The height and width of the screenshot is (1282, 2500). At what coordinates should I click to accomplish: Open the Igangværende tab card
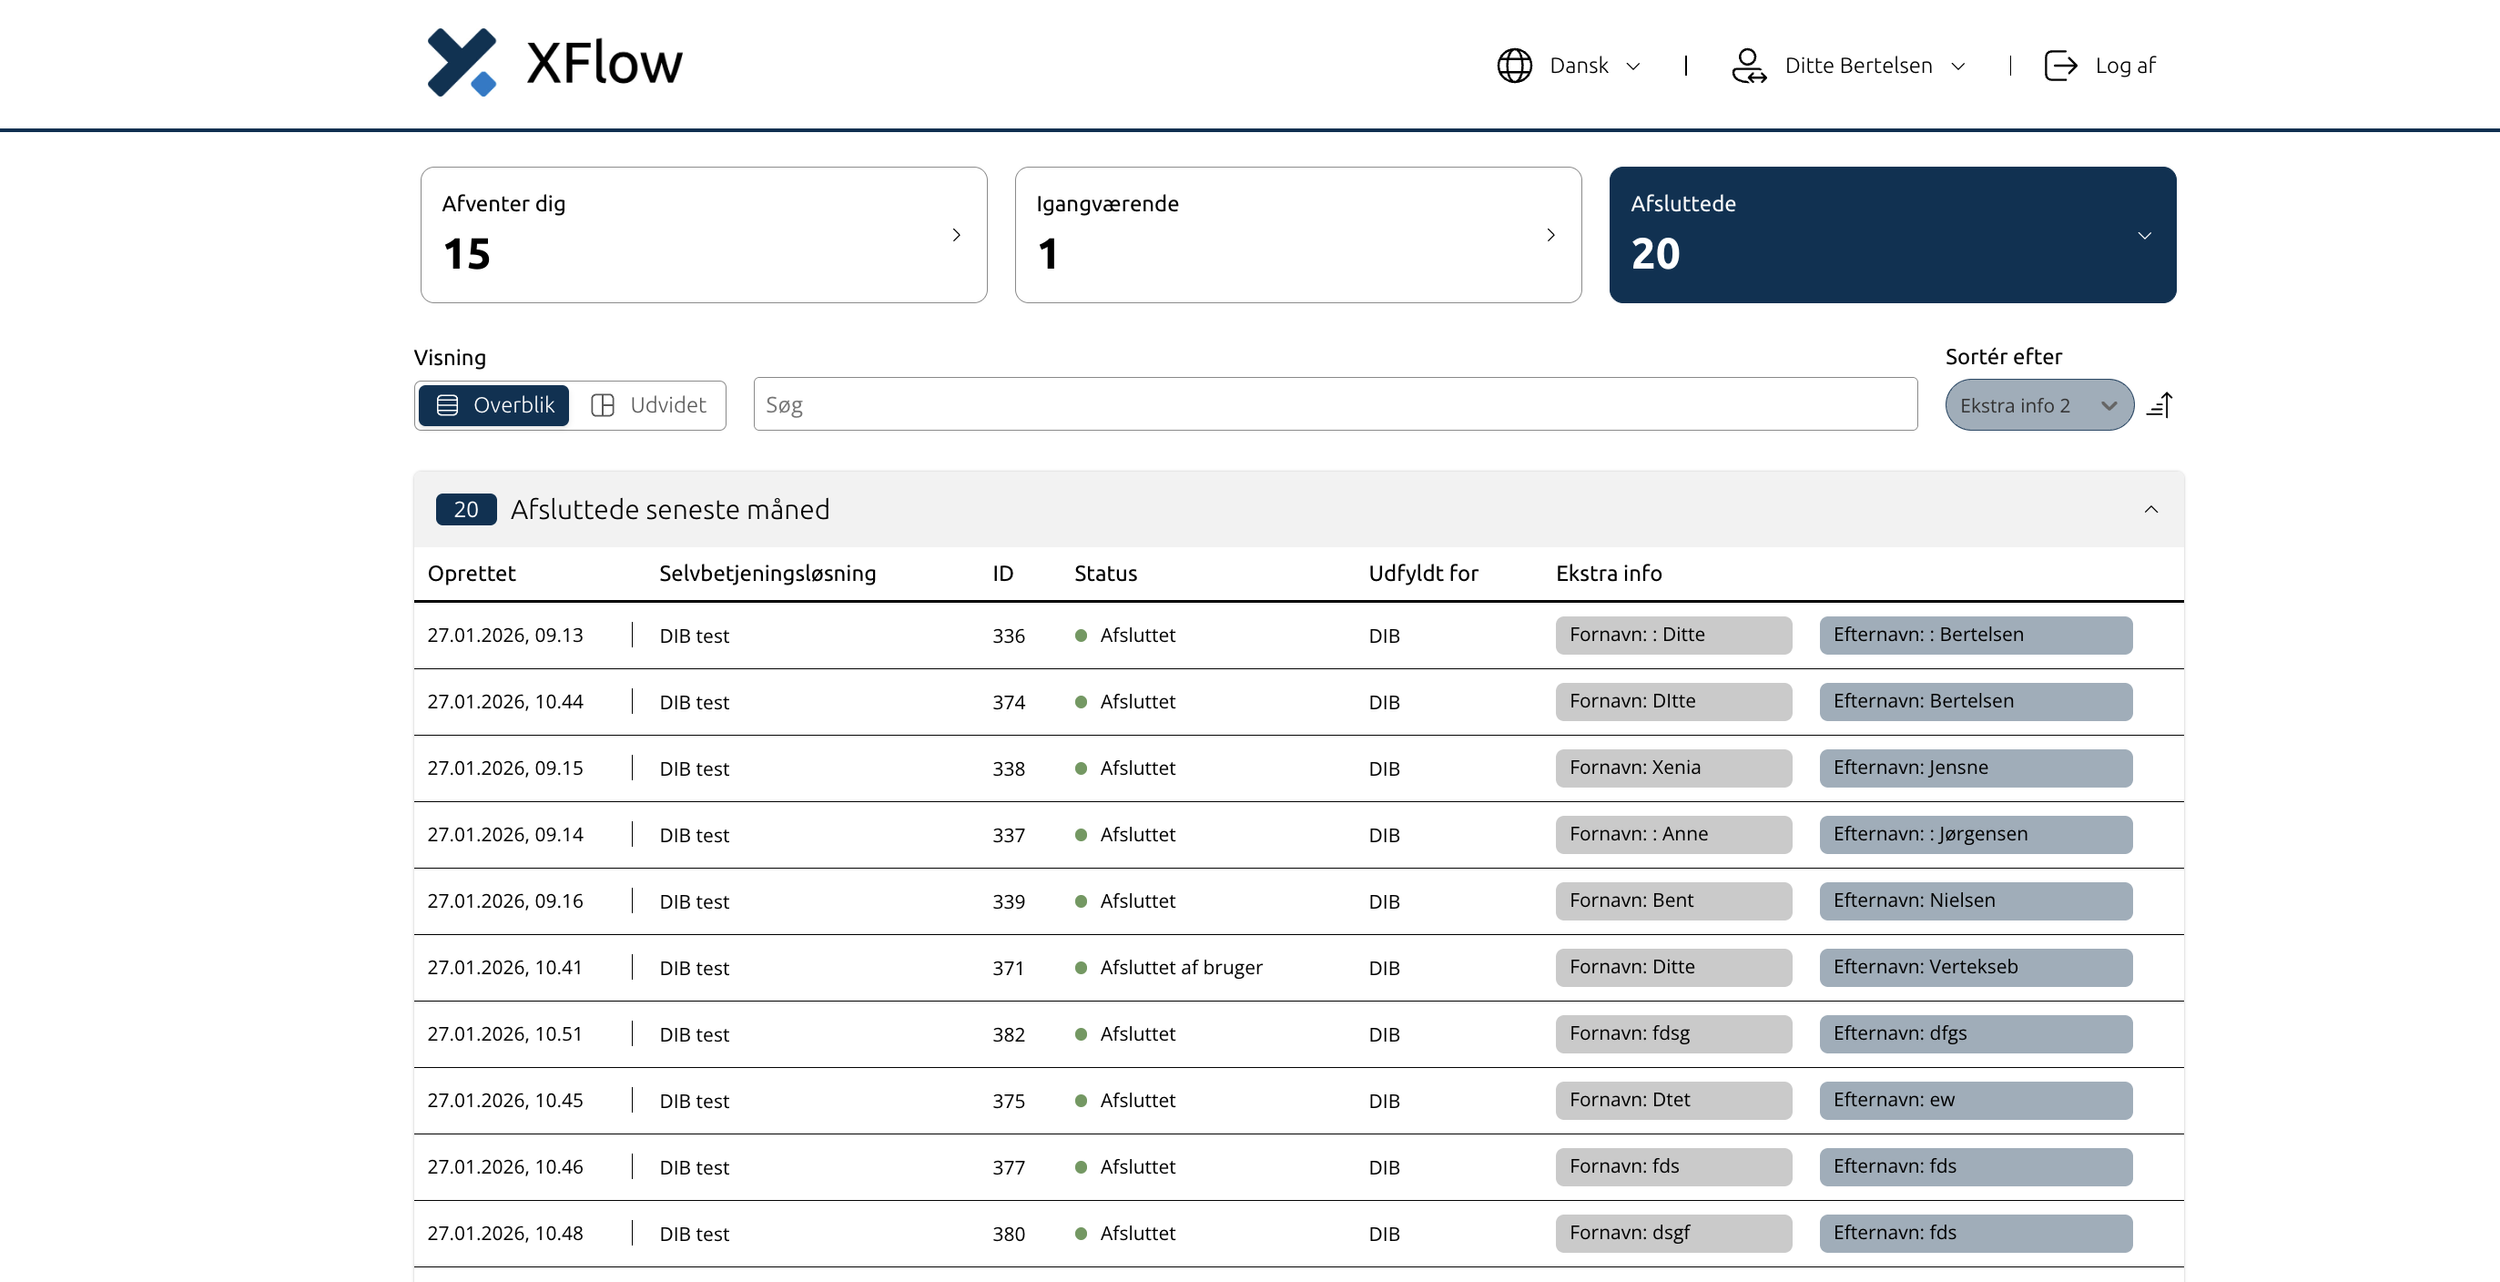1297,235
